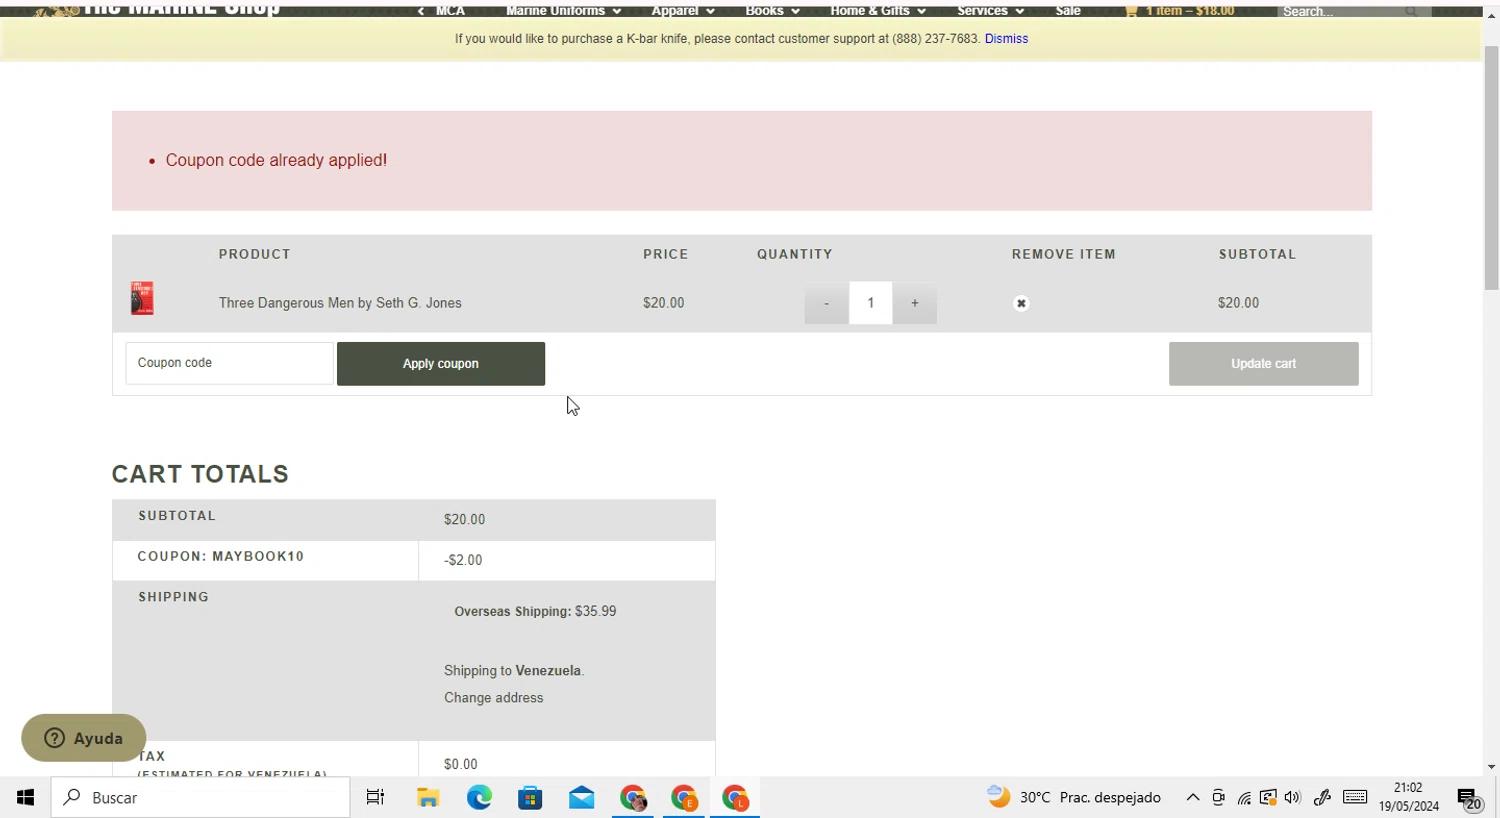Show hidden system tray icons
Screen dimensions: 1500x818
click(x=1192, y=797)
